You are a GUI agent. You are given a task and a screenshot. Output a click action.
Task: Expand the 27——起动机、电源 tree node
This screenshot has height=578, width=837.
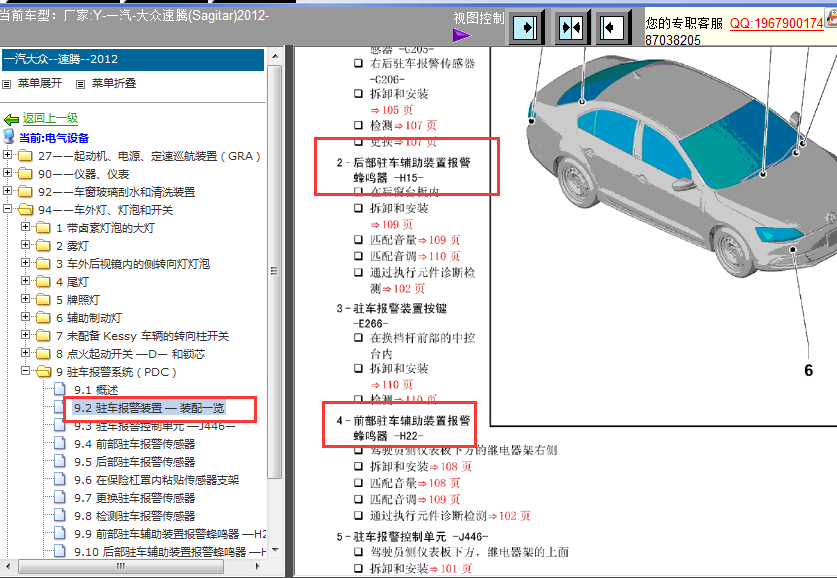(7, 155)
